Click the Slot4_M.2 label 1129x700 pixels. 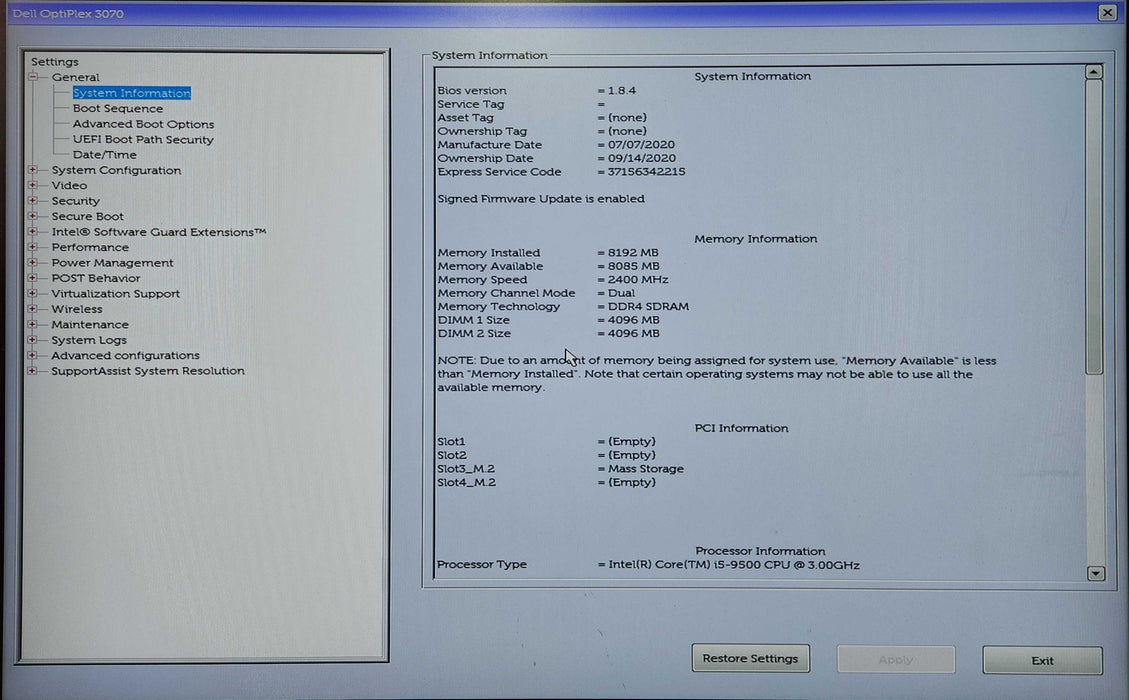click(x=466, y=483)
